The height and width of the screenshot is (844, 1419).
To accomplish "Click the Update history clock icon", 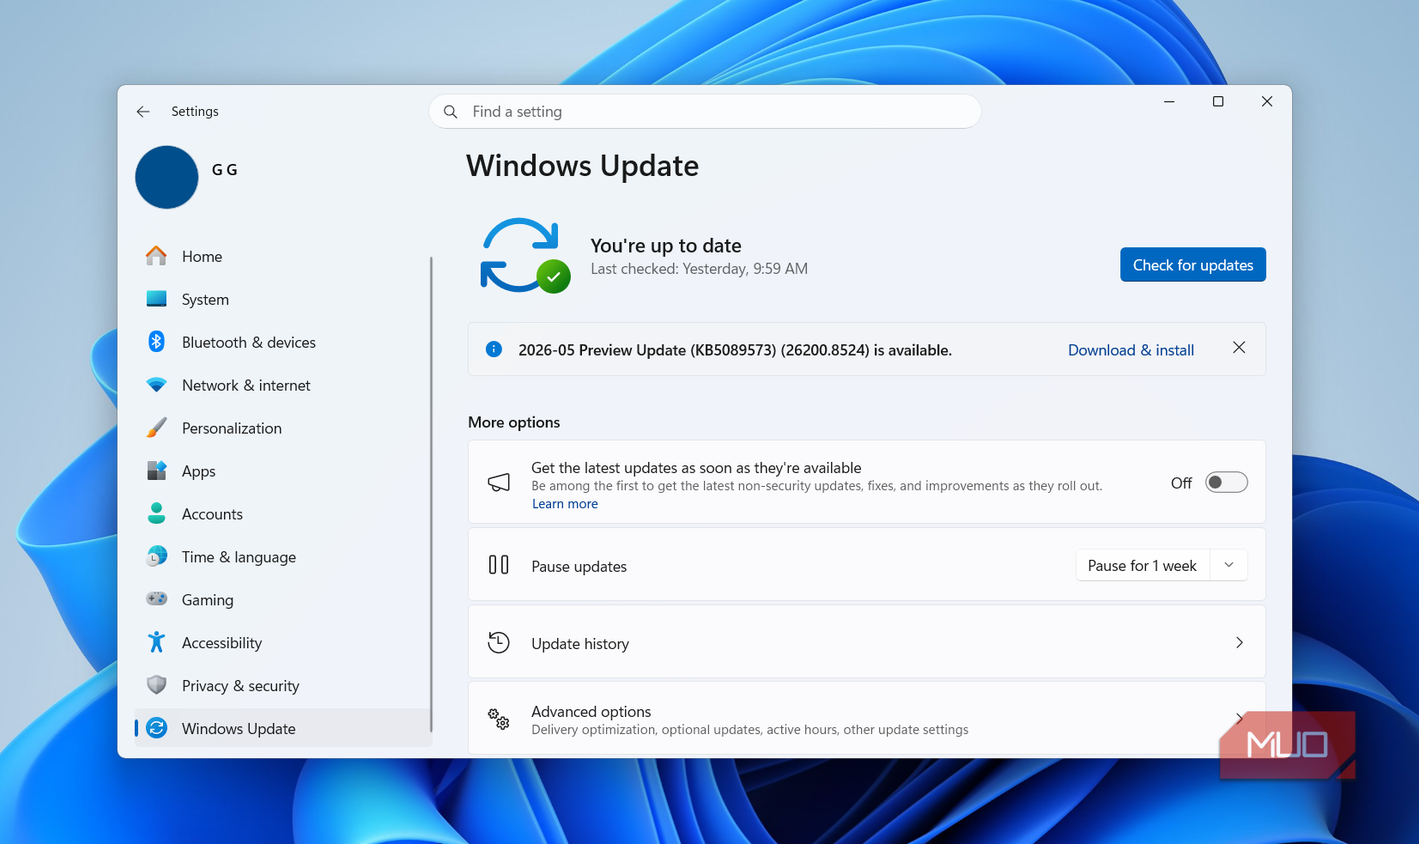I will [498, 643].
